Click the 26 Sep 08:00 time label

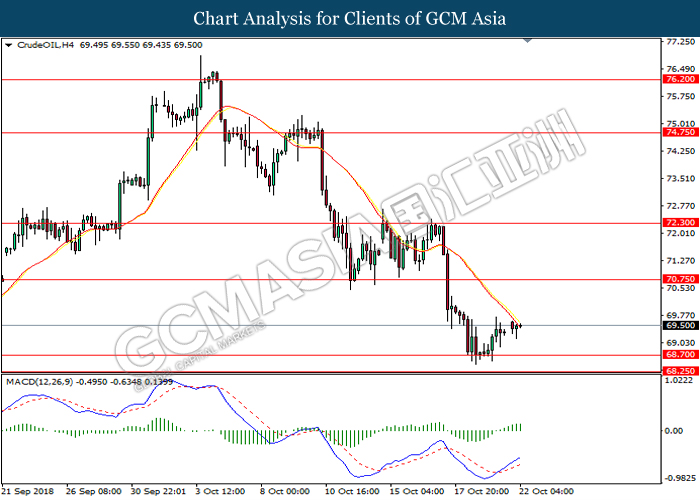(x=94, y=492)
